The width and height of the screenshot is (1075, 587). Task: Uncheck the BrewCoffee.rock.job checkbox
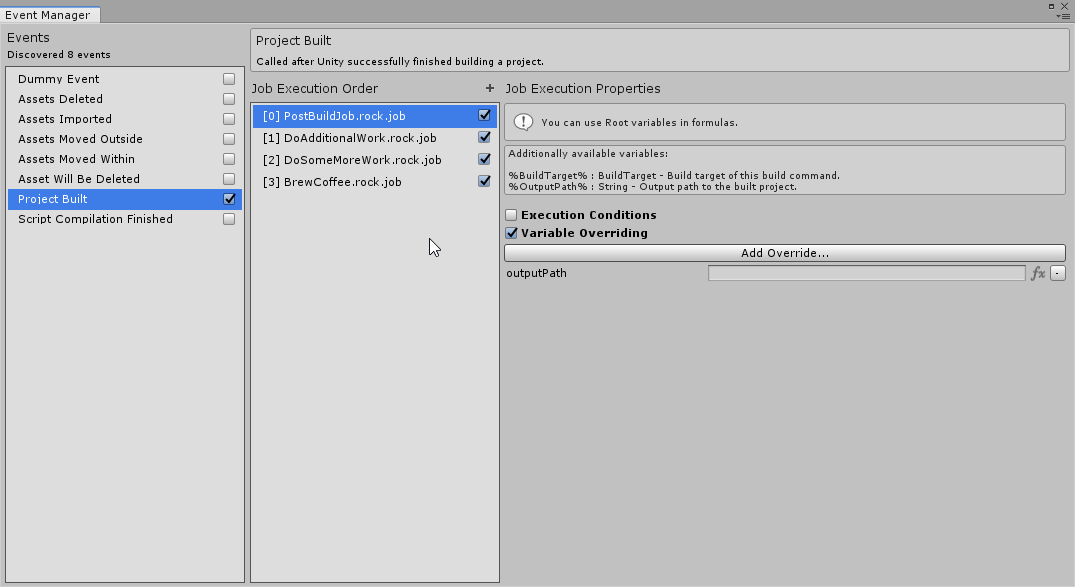(x=485, y=182)
